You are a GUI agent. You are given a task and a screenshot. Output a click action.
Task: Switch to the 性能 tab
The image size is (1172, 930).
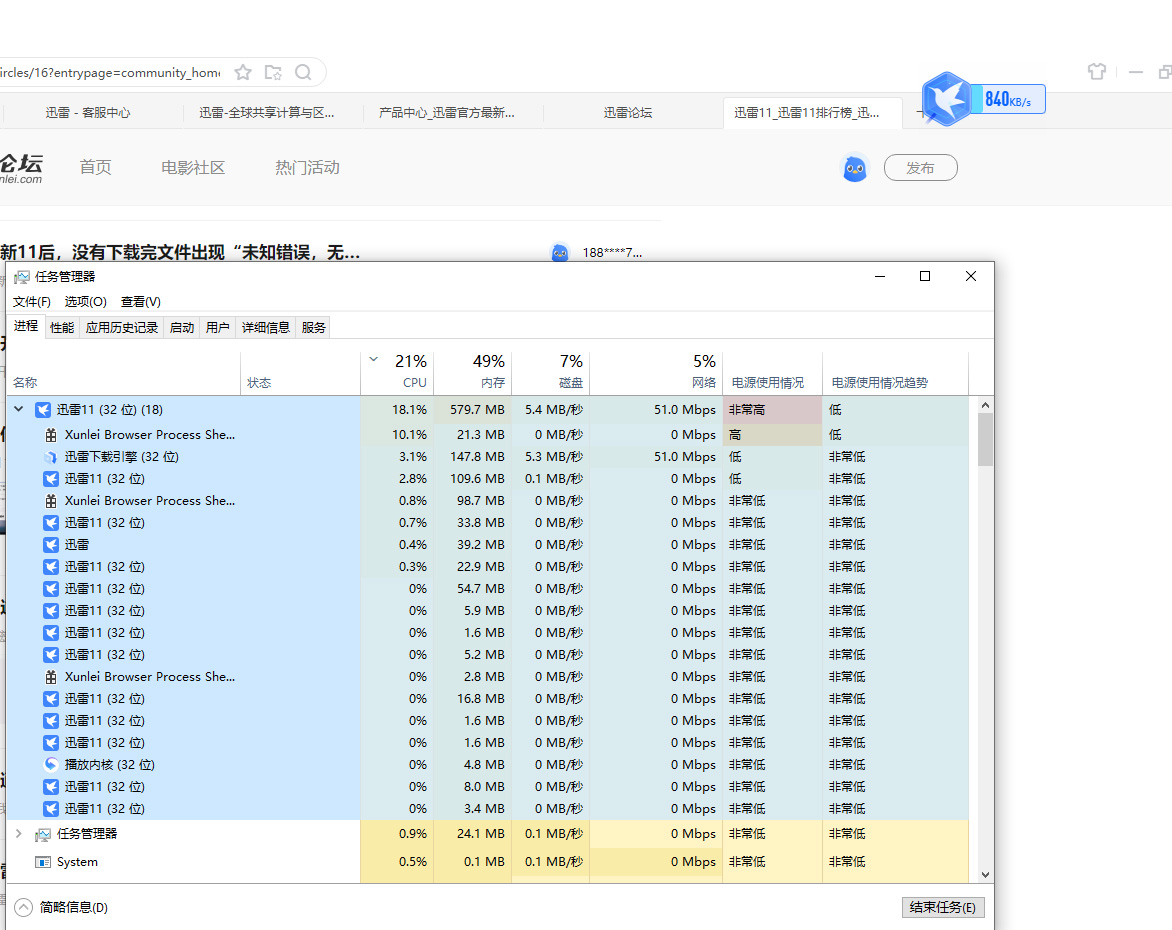[61, 326]
